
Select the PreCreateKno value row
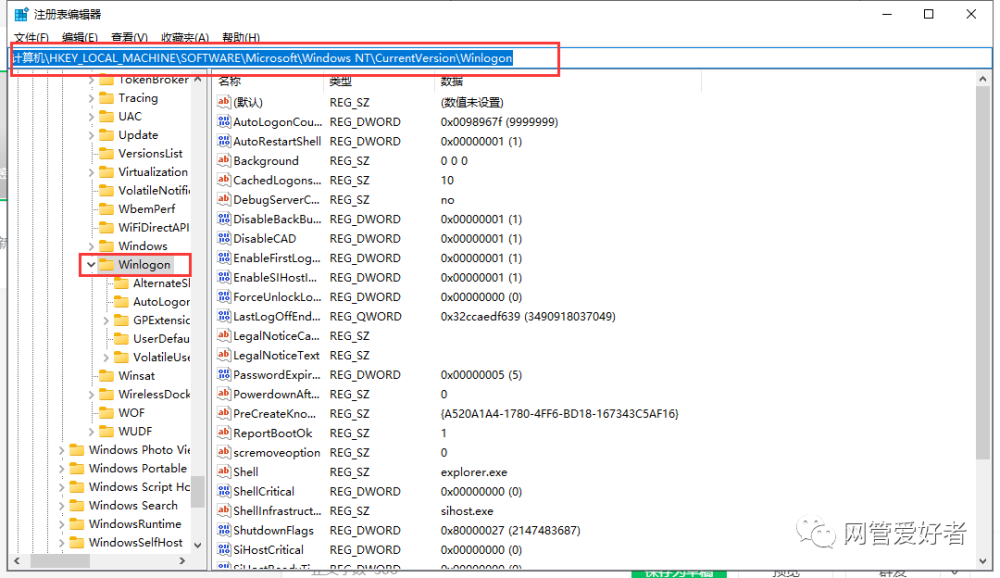pyautogui.click(x=448, y=413)
